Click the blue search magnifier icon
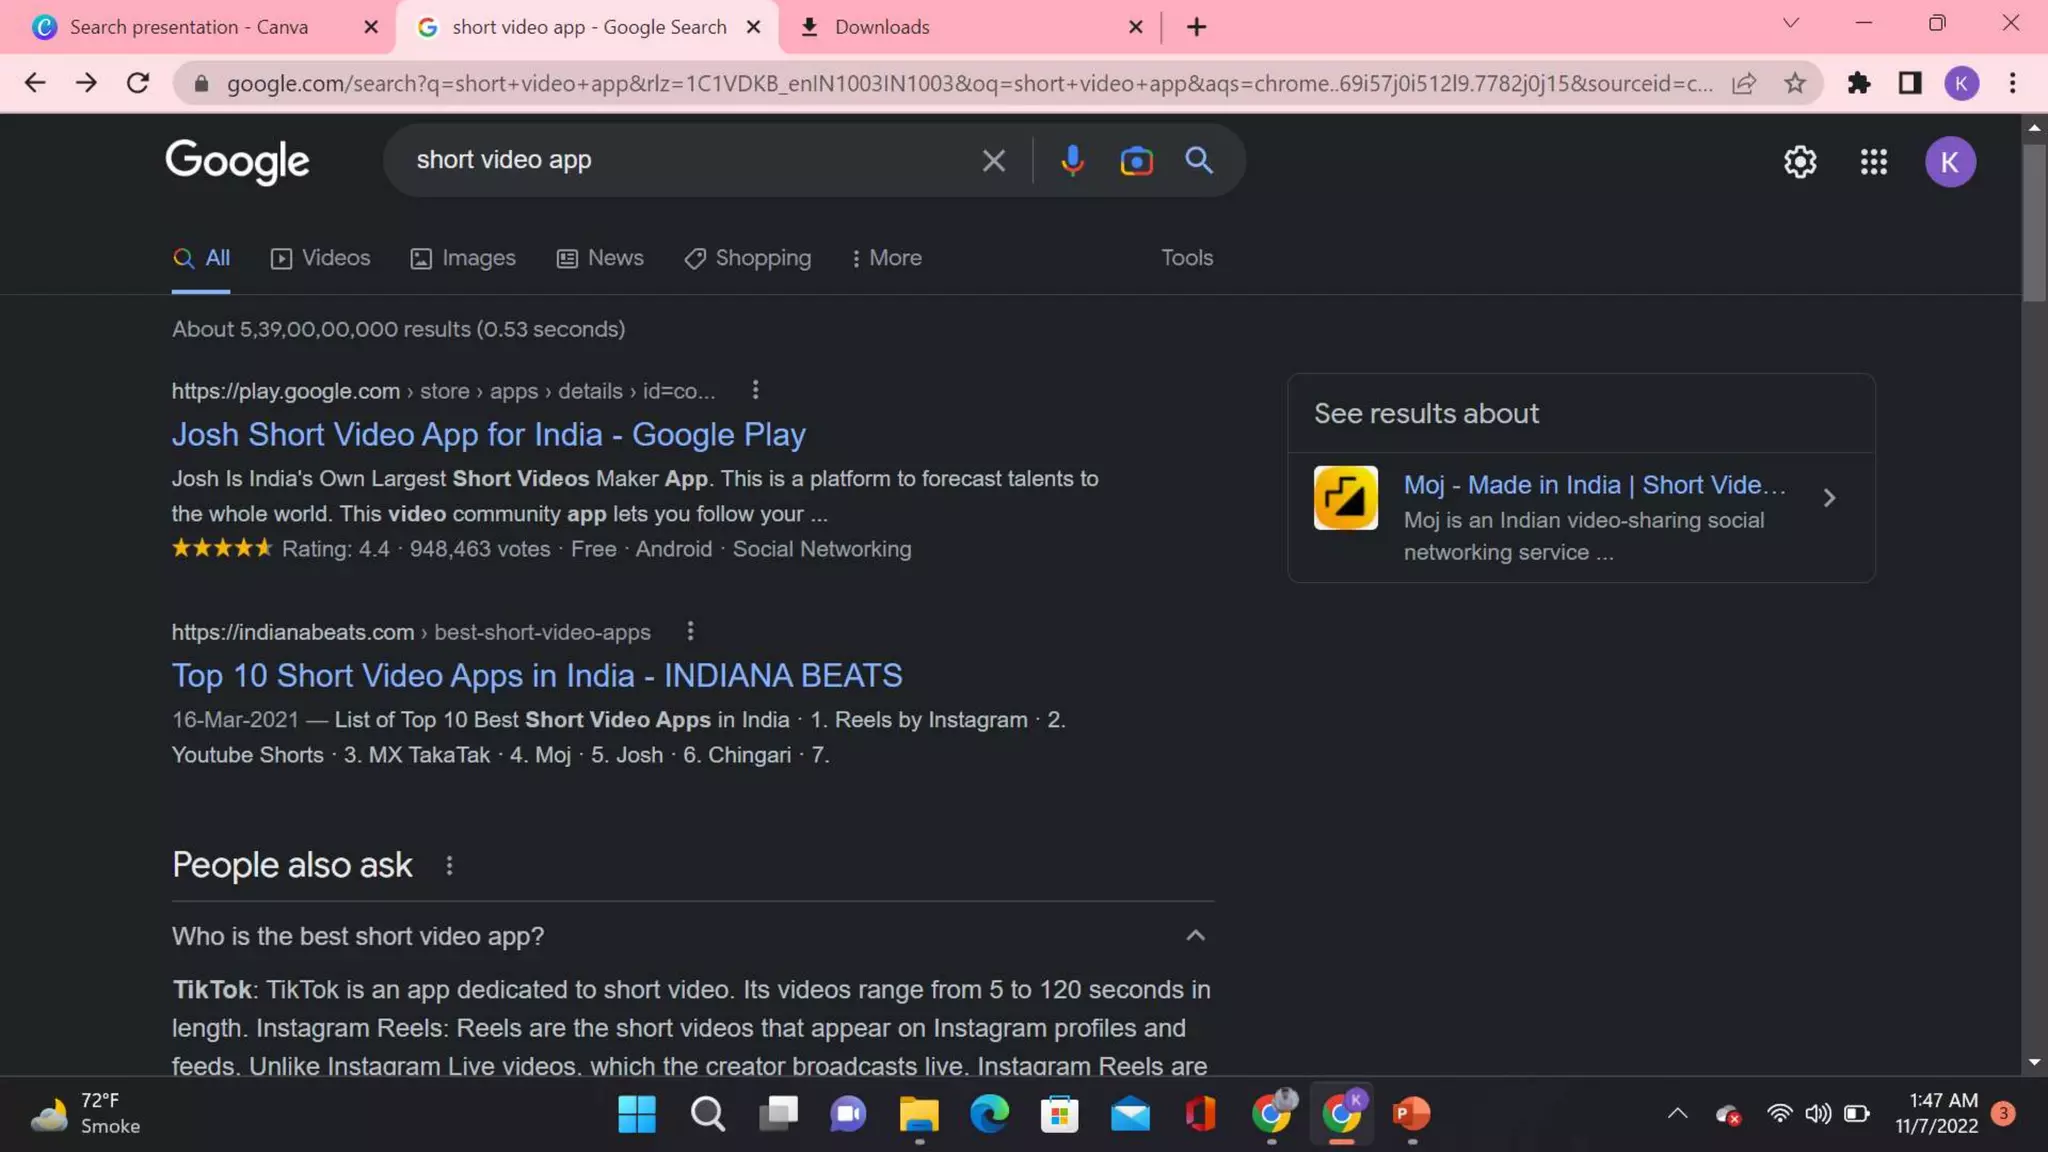This screenshot has width=2048, height=1152. tap(1199, 160)
